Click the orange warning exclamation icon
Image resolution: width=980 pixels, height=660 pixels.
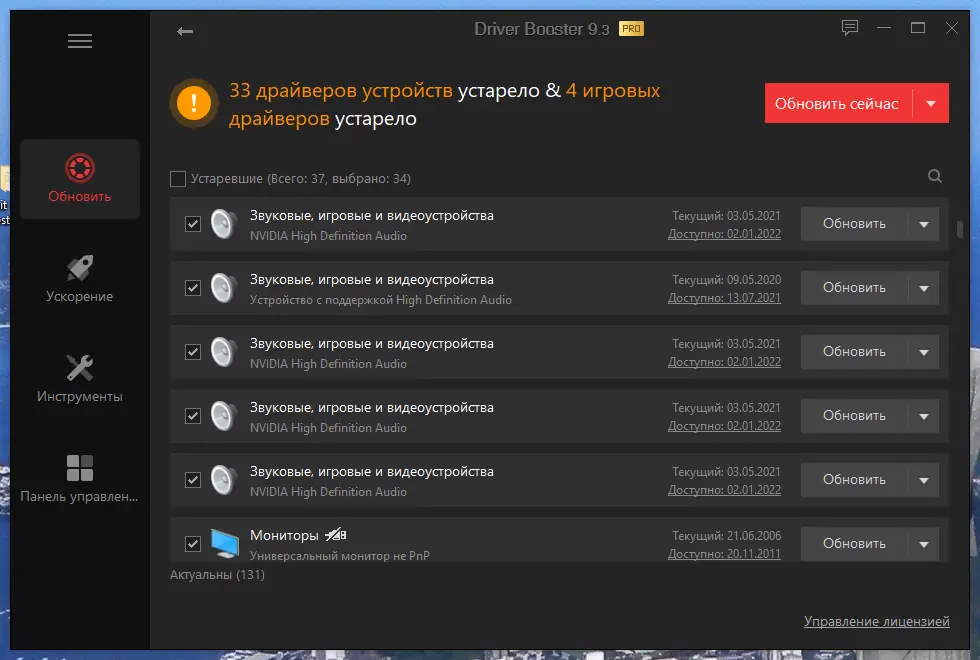point(193,103)
